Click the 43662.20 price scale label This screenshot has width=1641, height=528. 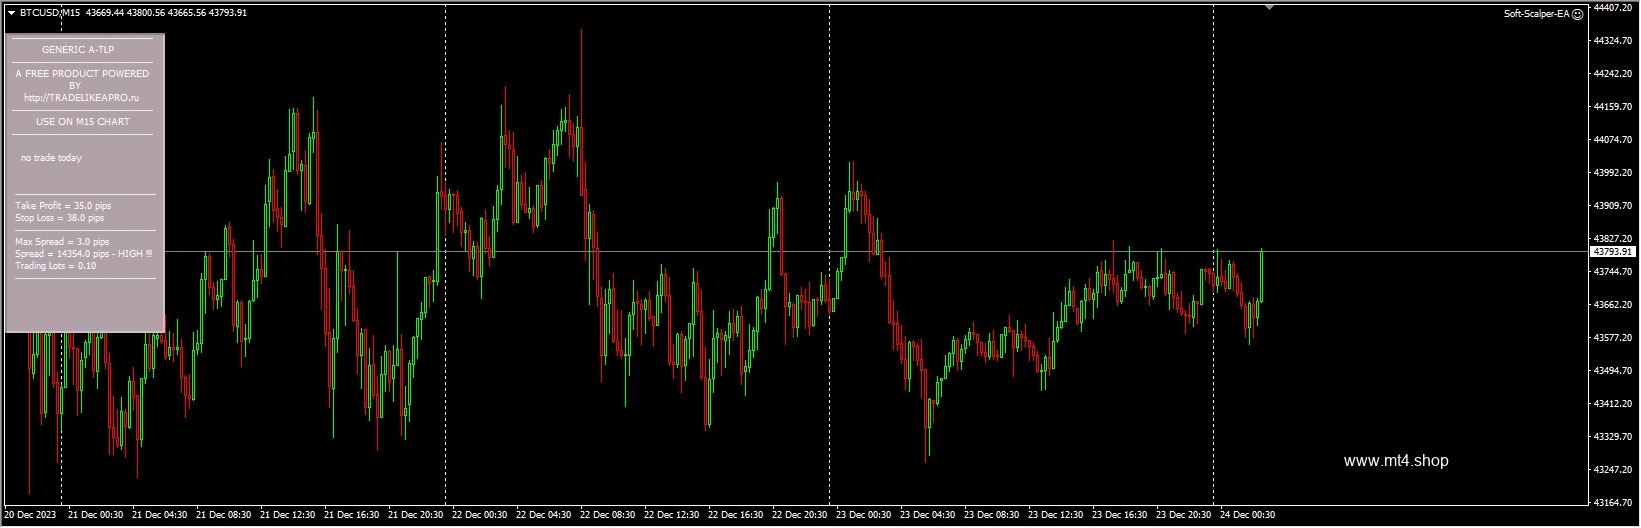pos(1613,305)
